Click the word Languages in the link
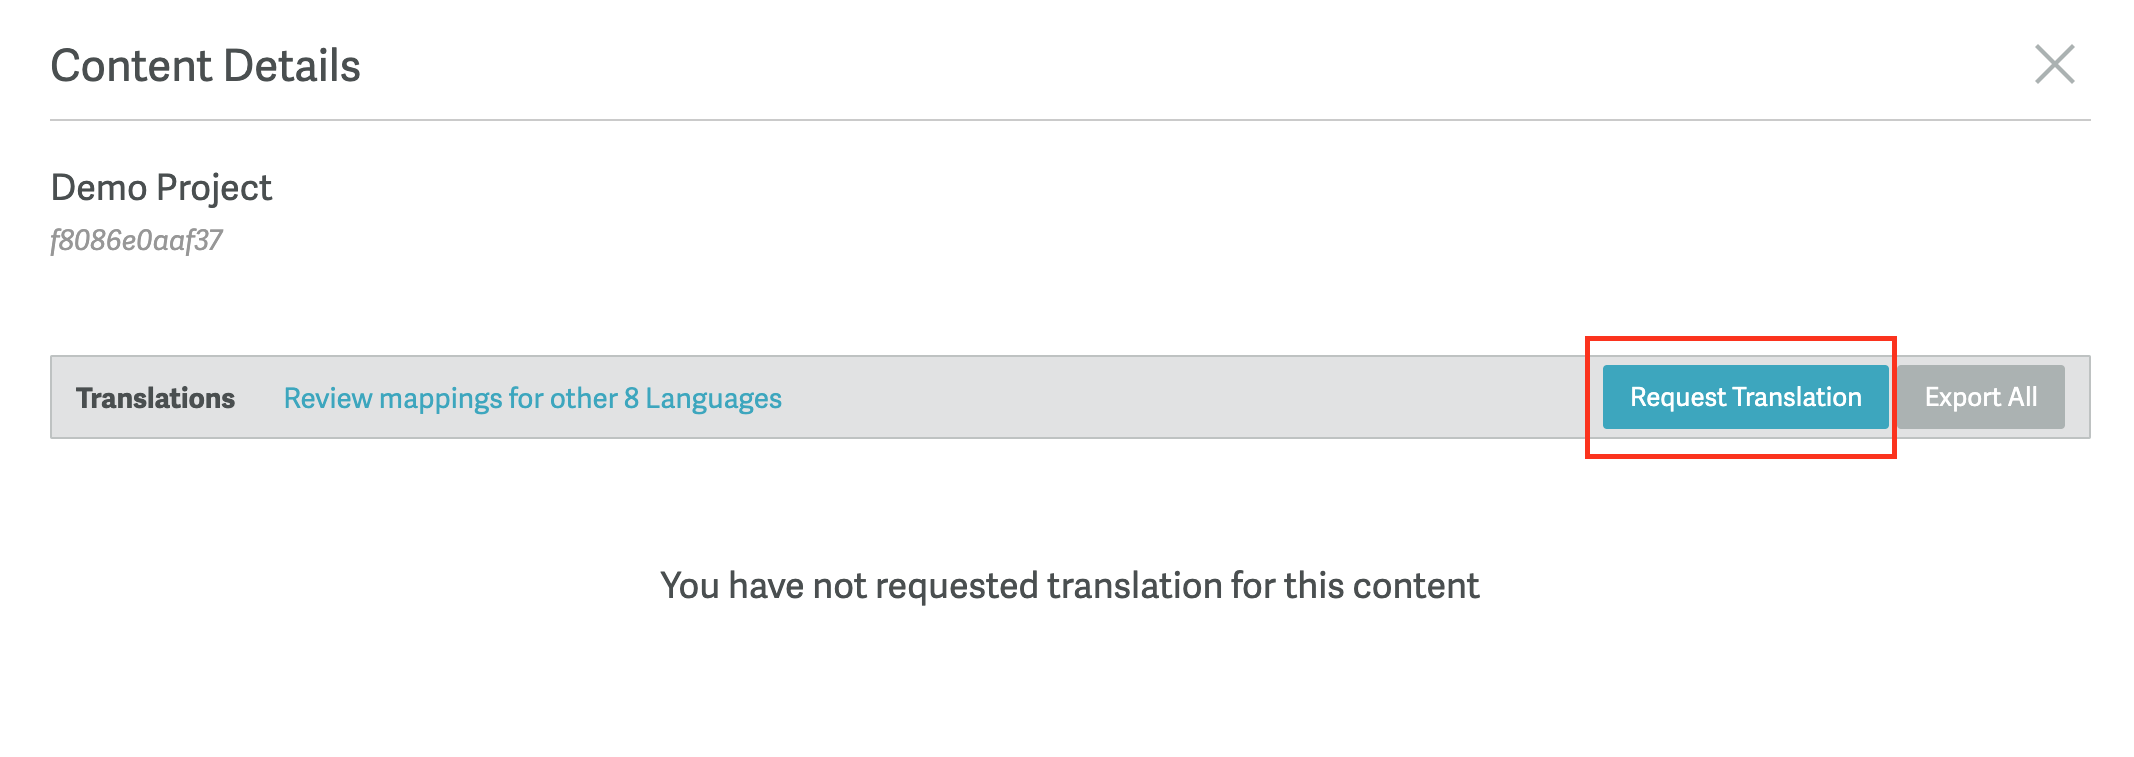 [x=713, y=398]
